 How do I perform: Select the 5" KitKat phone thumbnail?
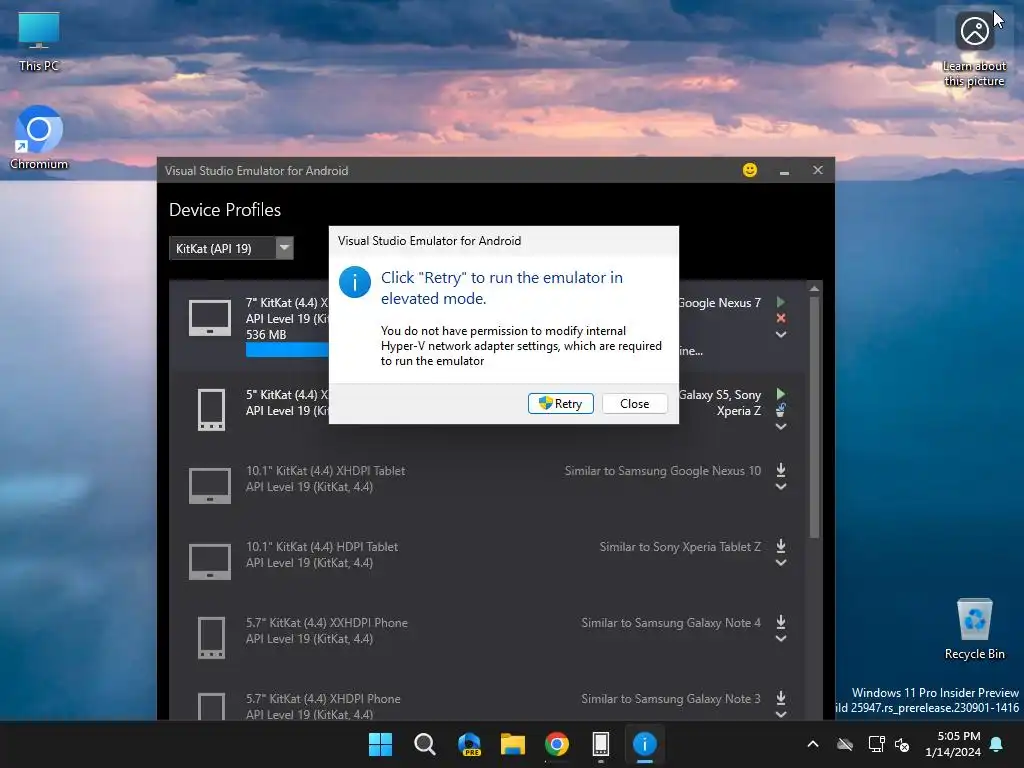211,410
